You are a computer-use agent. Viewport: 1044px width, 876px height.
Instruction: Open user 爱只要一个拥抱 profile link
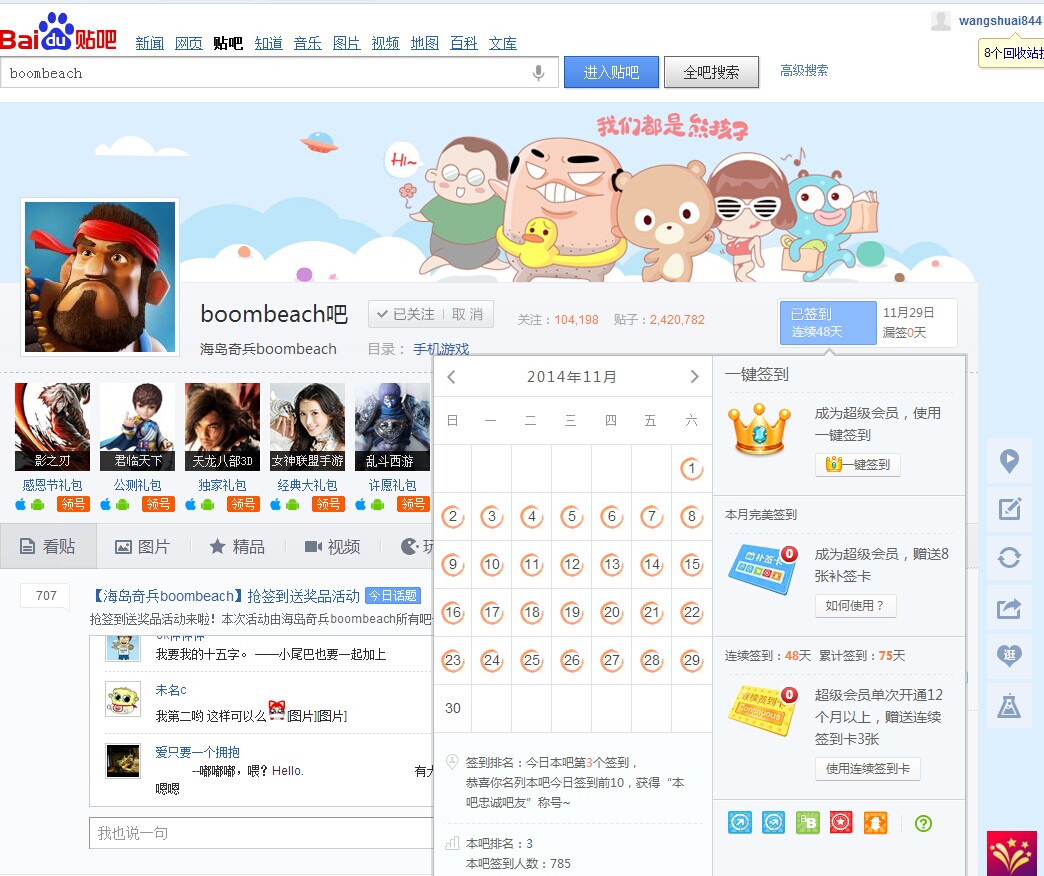point(197,752)
